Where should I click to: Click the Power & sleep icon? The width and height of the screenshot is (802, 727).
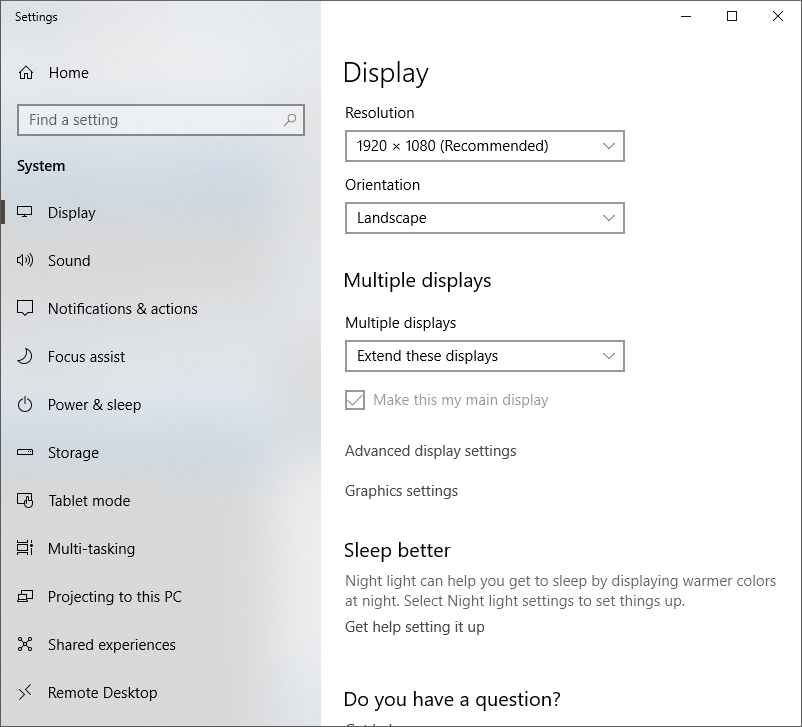(x=26, y=405)
